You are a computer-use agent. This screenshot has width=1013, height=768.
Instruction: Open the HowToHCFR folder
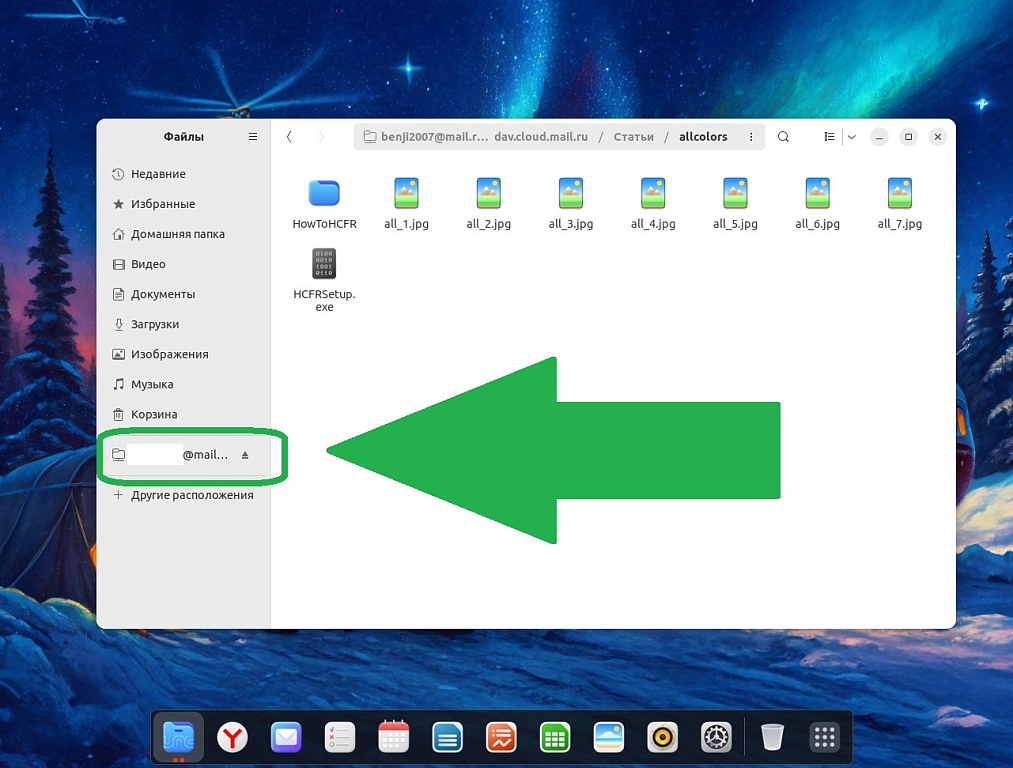click(324, 194)
